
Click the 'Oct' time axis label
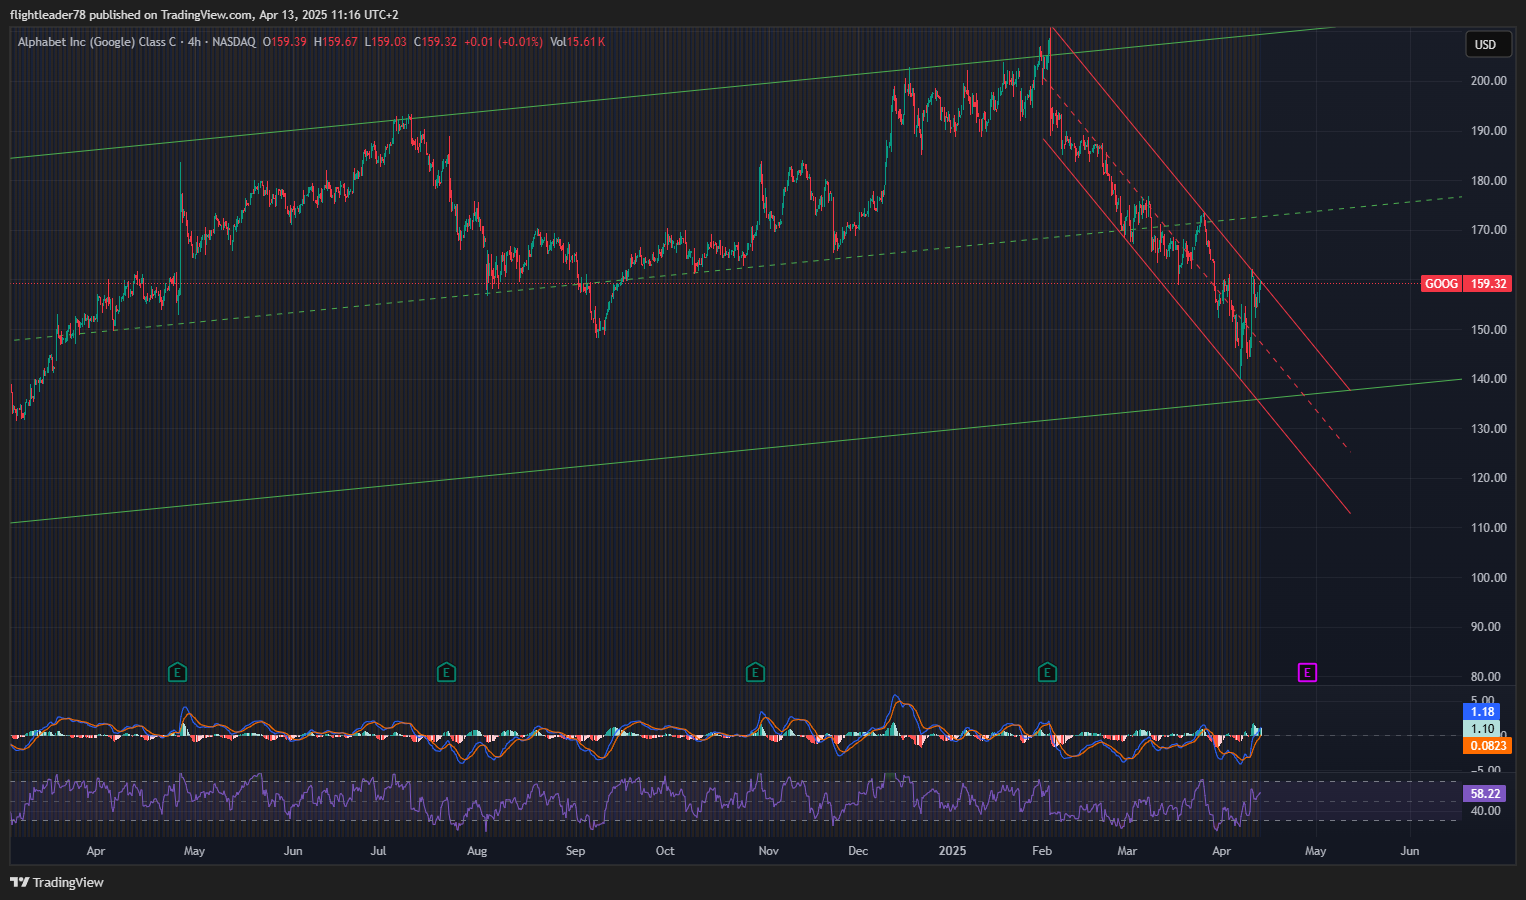click(665, 852)
